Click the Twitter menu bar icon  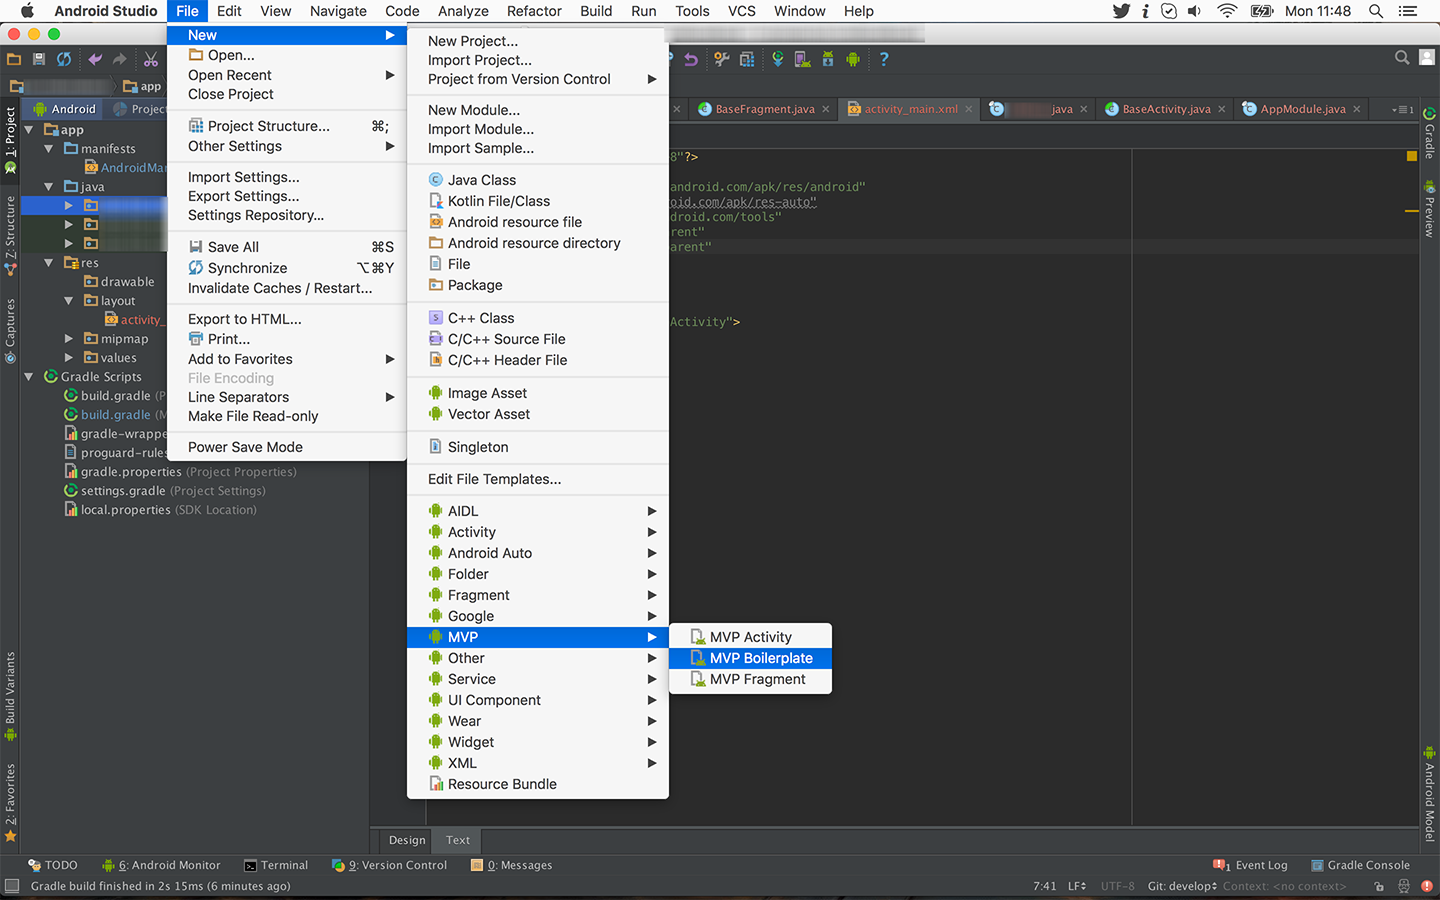tap(1121, 11)
